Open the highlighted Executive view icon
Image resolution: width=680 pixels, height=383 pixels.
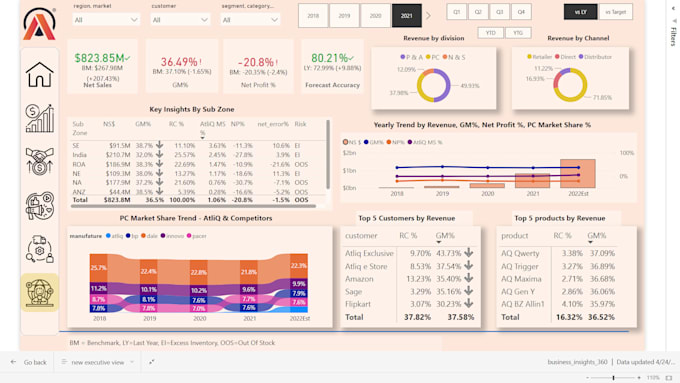coord(39,292)
